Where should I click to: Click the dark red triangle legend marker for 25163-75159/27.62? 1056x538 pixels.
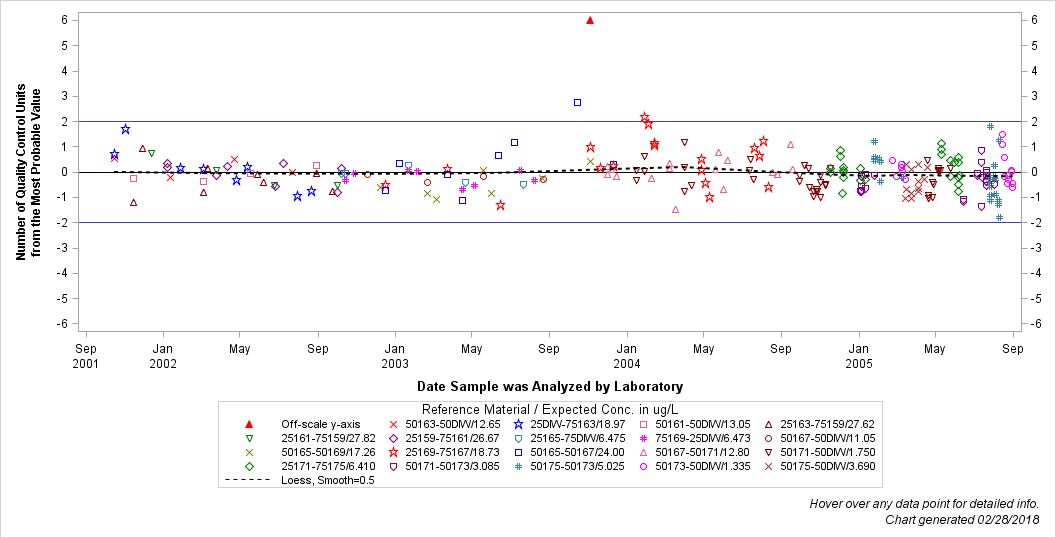click(x=768, y=424)
